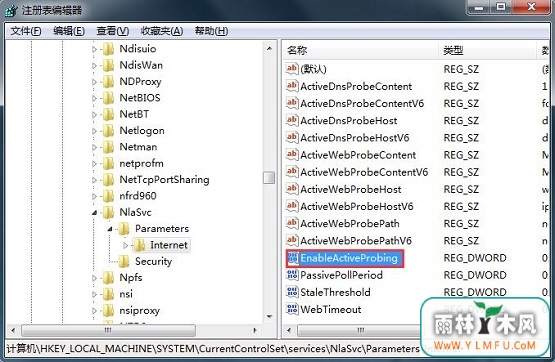Open the 编辑(E) menu

pos(69,31)
